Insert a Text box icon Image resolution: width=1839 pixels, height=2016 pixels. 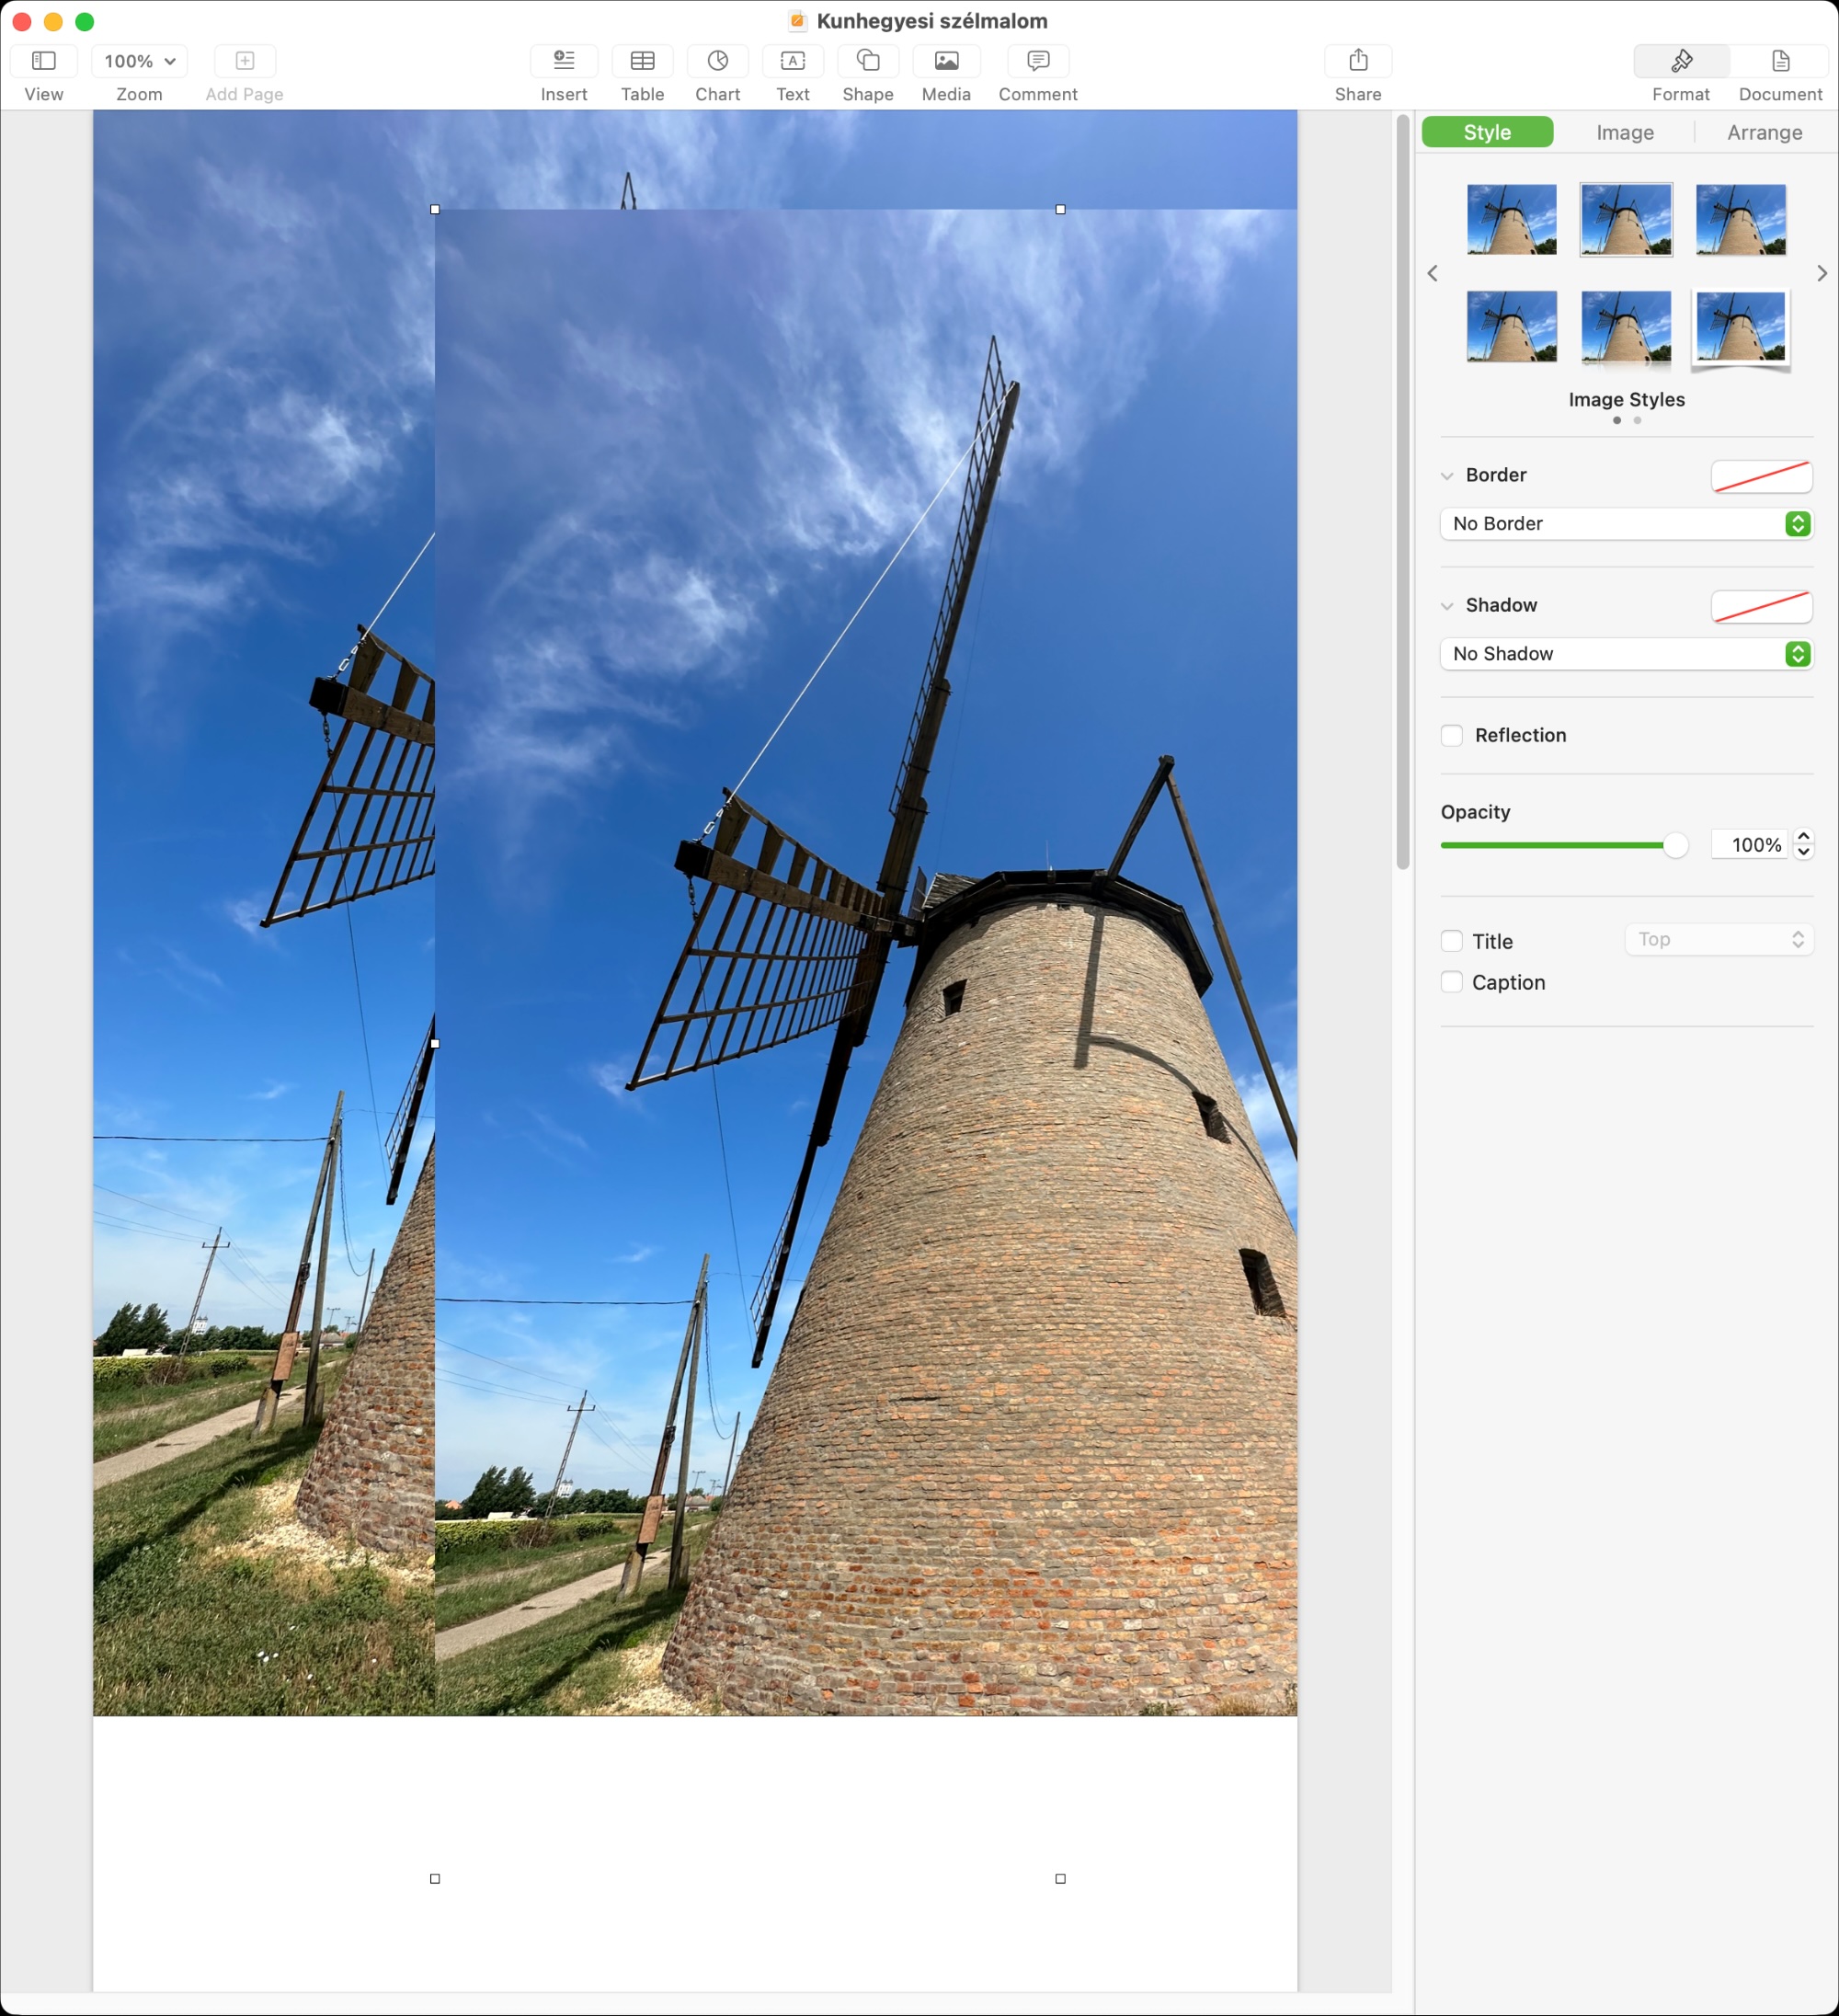(792, 61)
